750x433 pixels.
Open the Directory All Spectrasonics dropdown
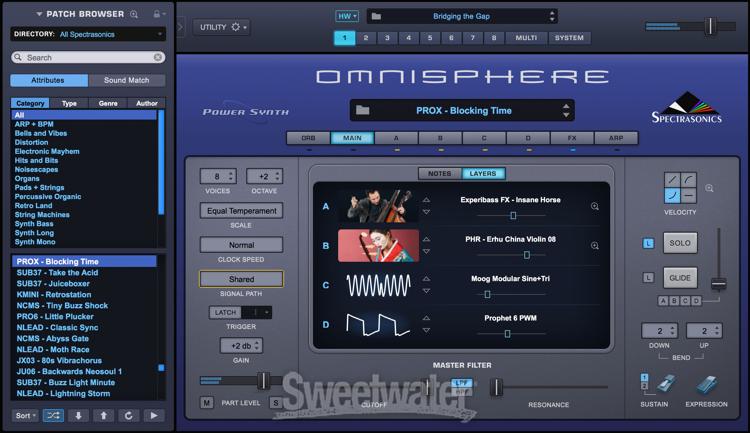tap(88, 34)
